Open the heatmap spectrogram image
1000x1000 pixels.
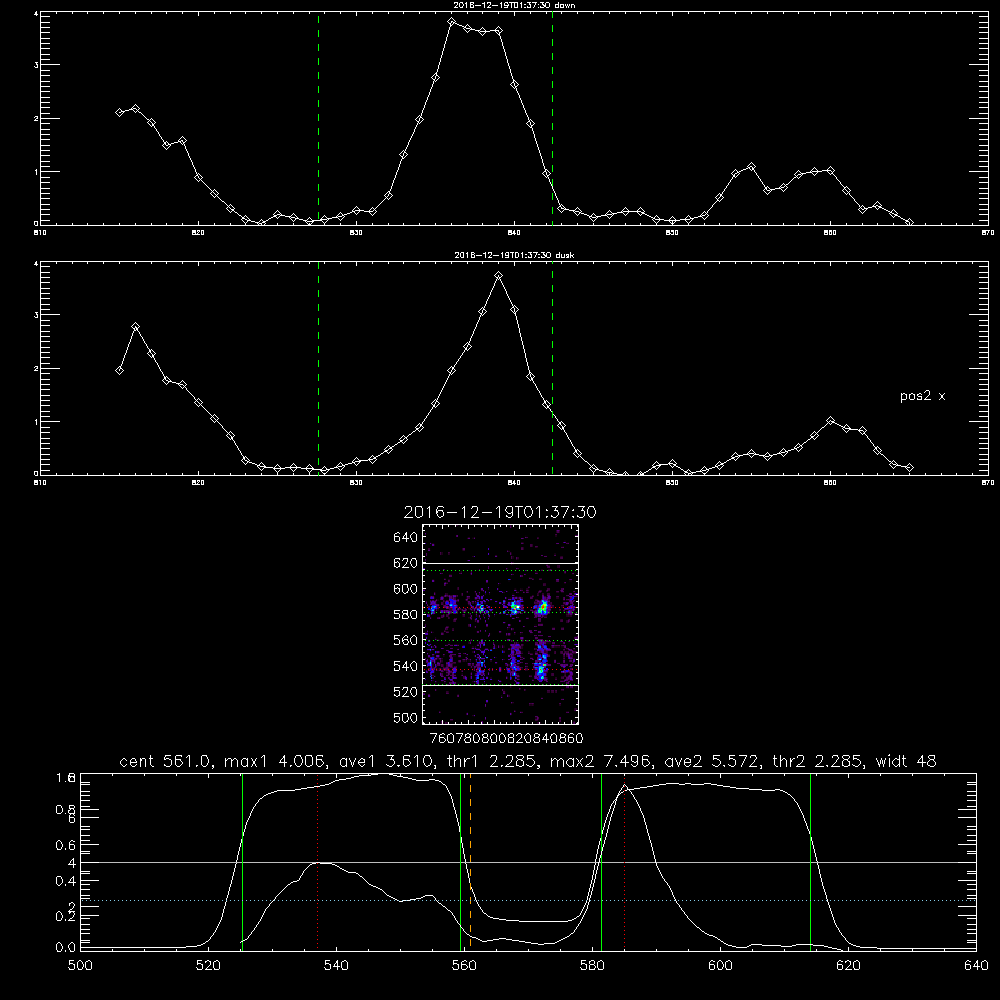point(500,624)
